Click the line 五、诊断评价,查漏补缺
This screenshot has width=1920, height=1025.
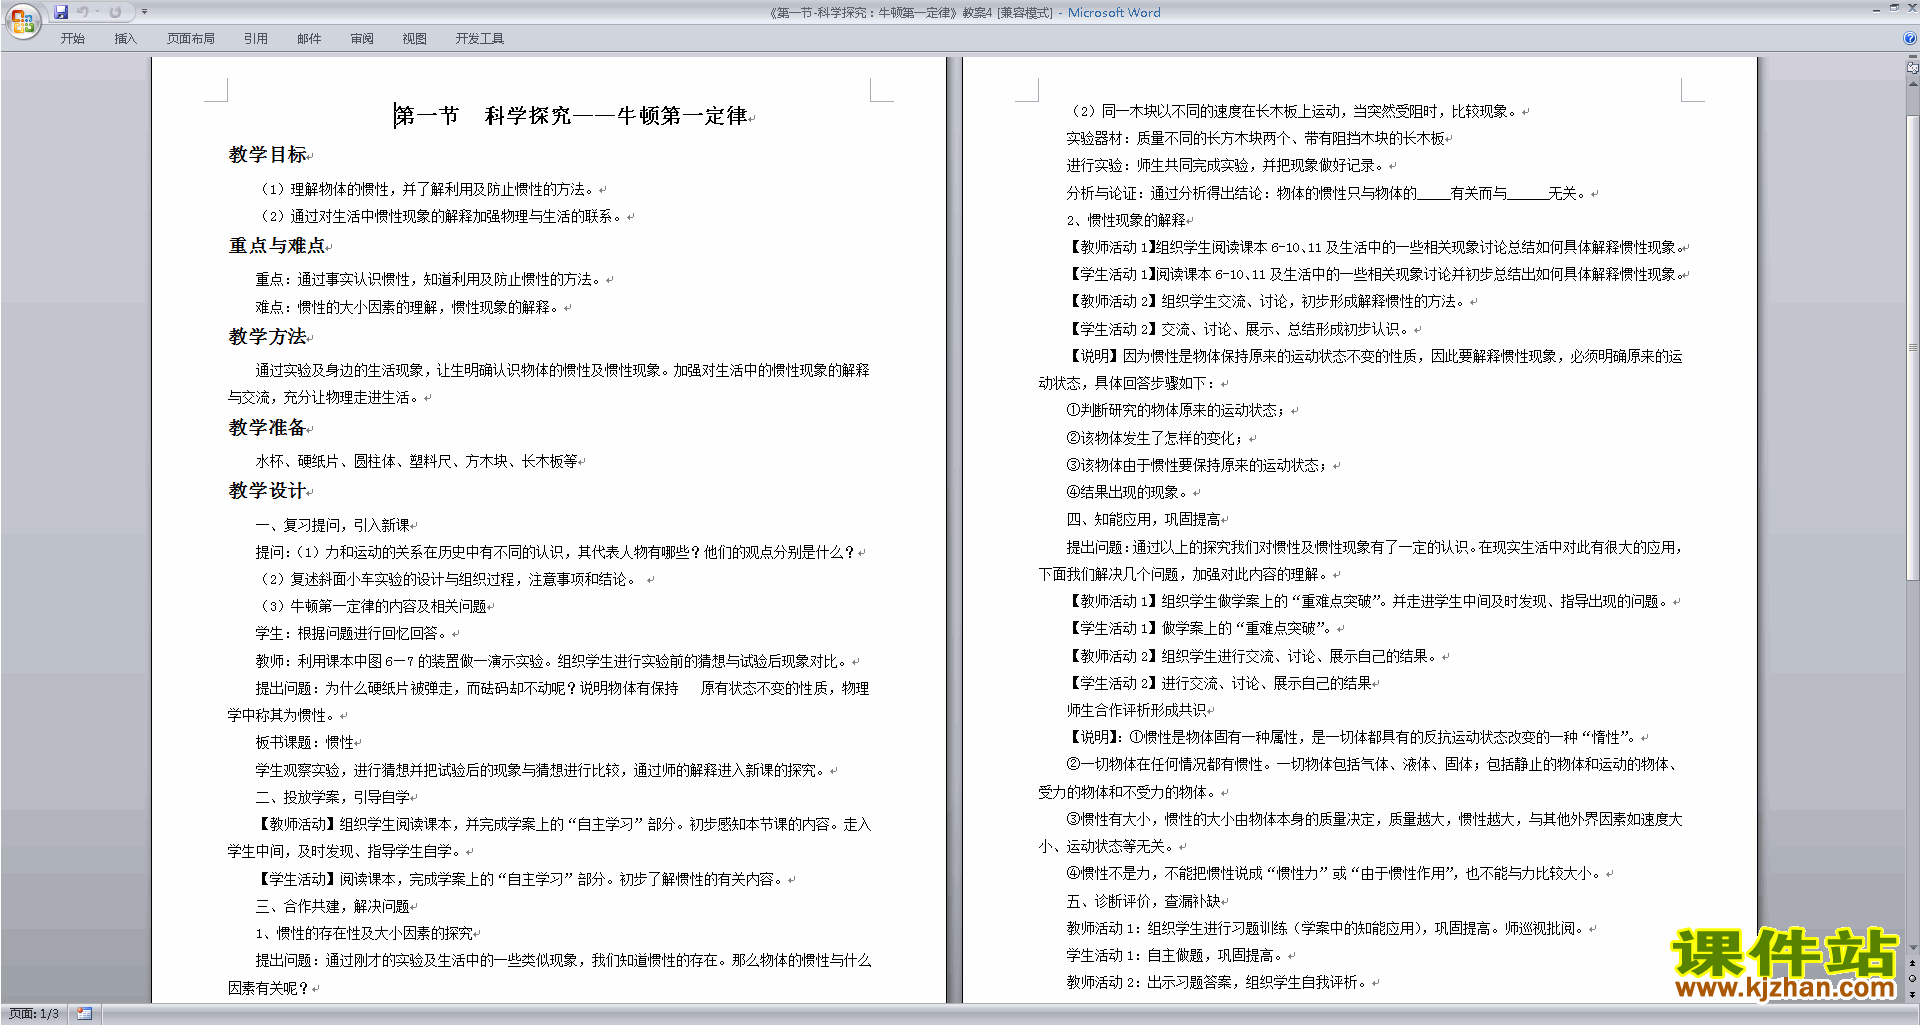1144,902
